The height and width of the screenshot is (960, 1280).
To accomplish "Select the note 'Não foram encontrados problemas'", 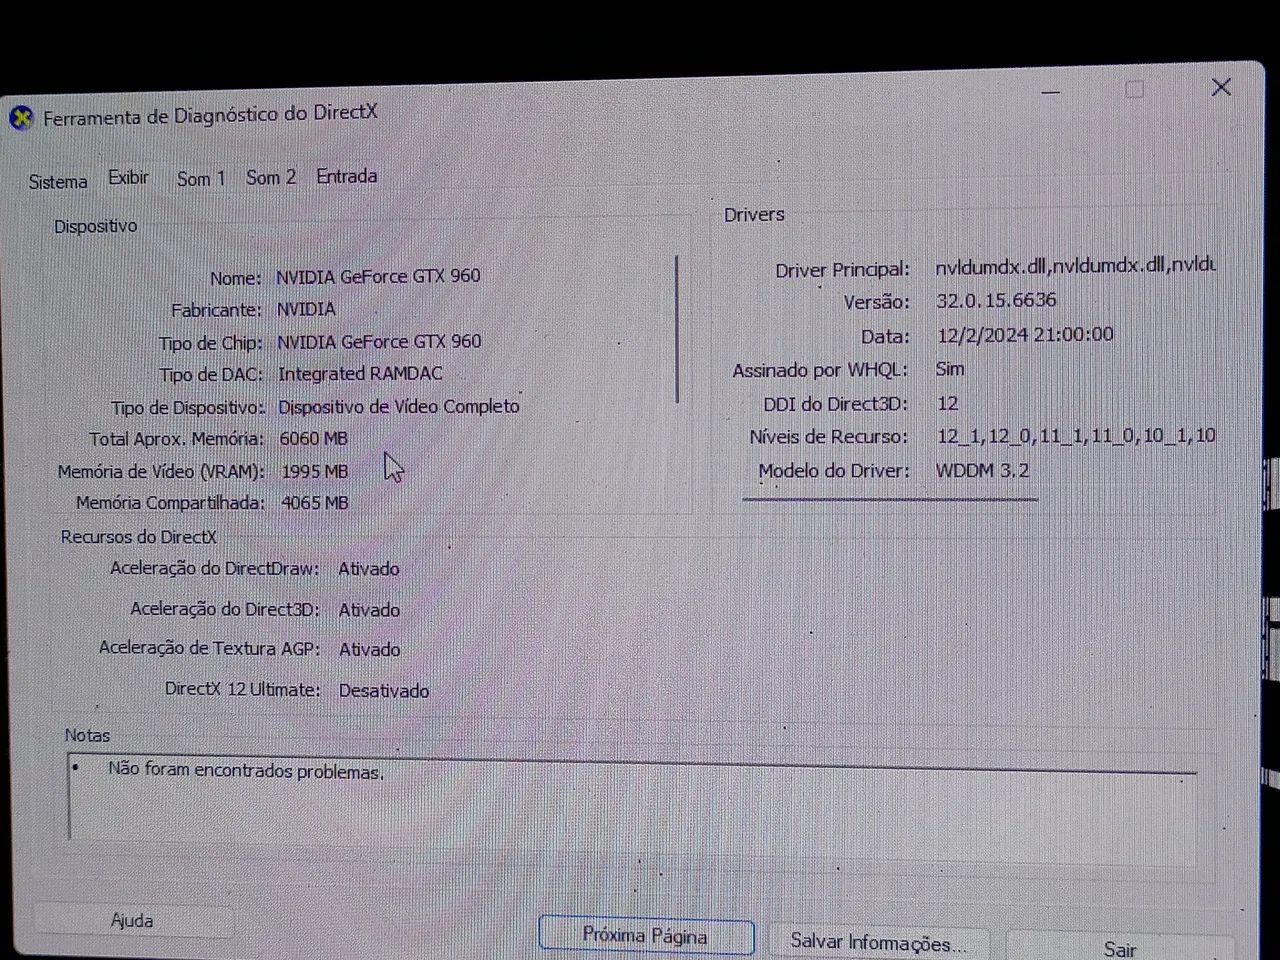I will tap(243, 771).
